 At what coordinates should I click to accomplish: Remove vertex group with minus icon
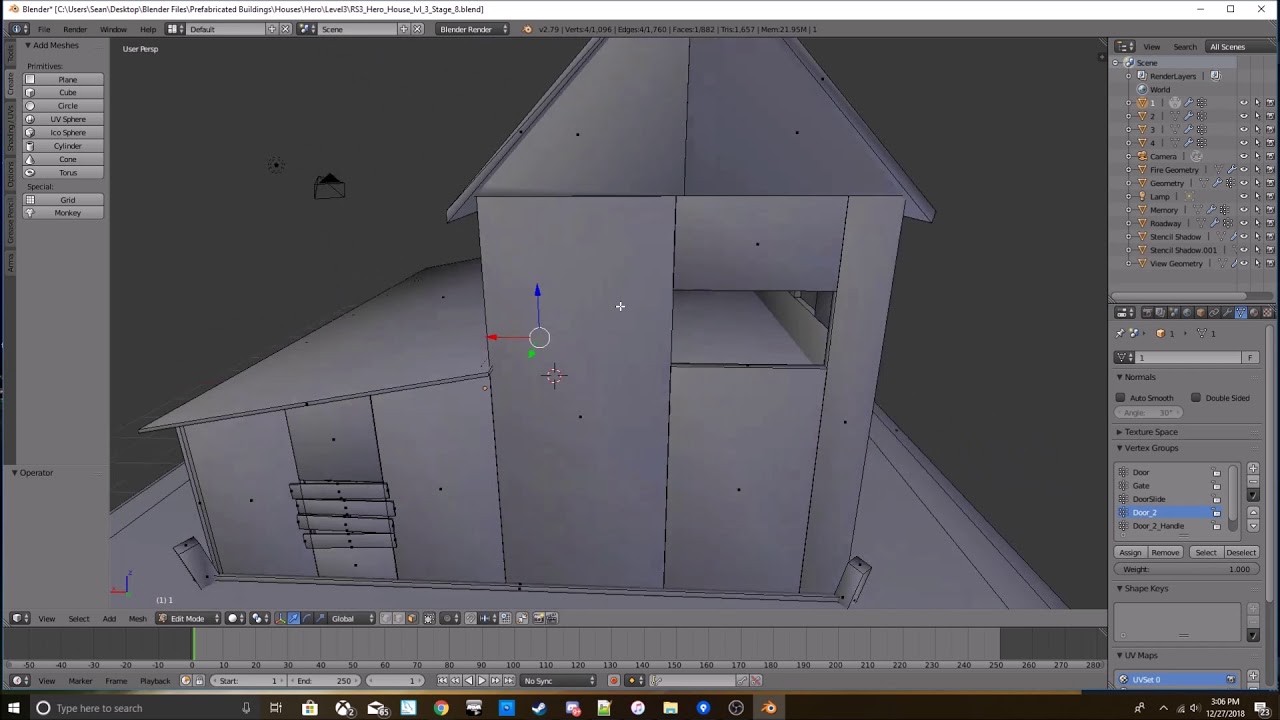point(1253,481)
